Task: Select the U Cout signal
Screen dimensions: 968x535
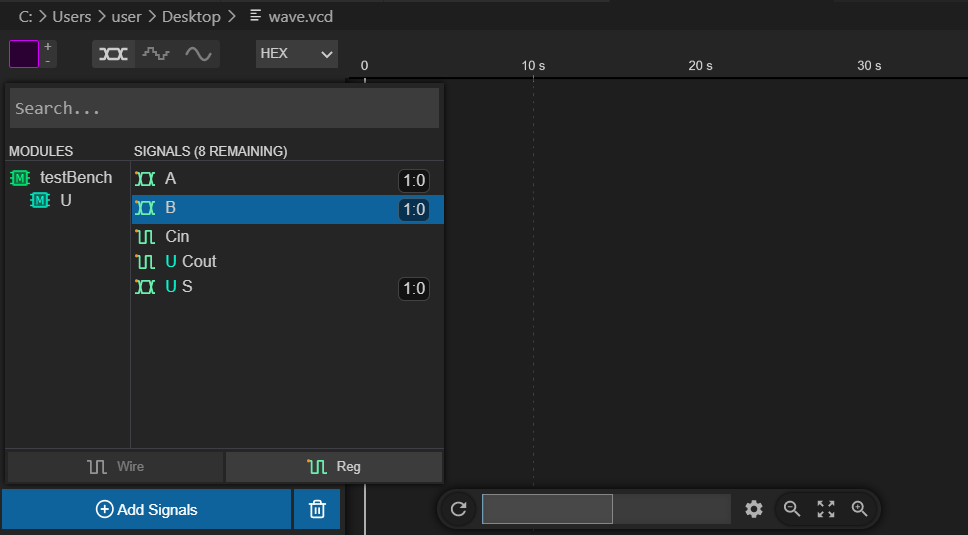Action: (288, 262)
